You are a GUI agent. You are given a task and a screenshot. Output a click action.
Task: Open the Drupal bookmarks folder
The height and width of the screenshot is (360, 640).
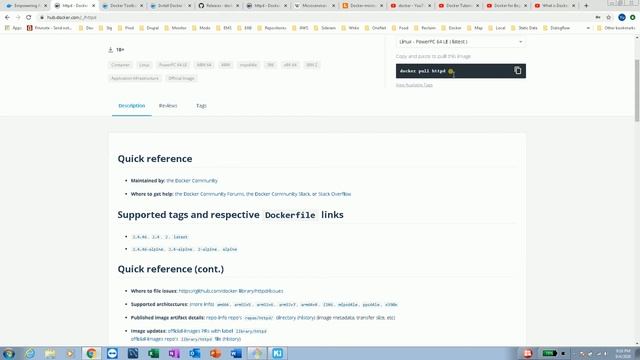click(x=149, y=28)
